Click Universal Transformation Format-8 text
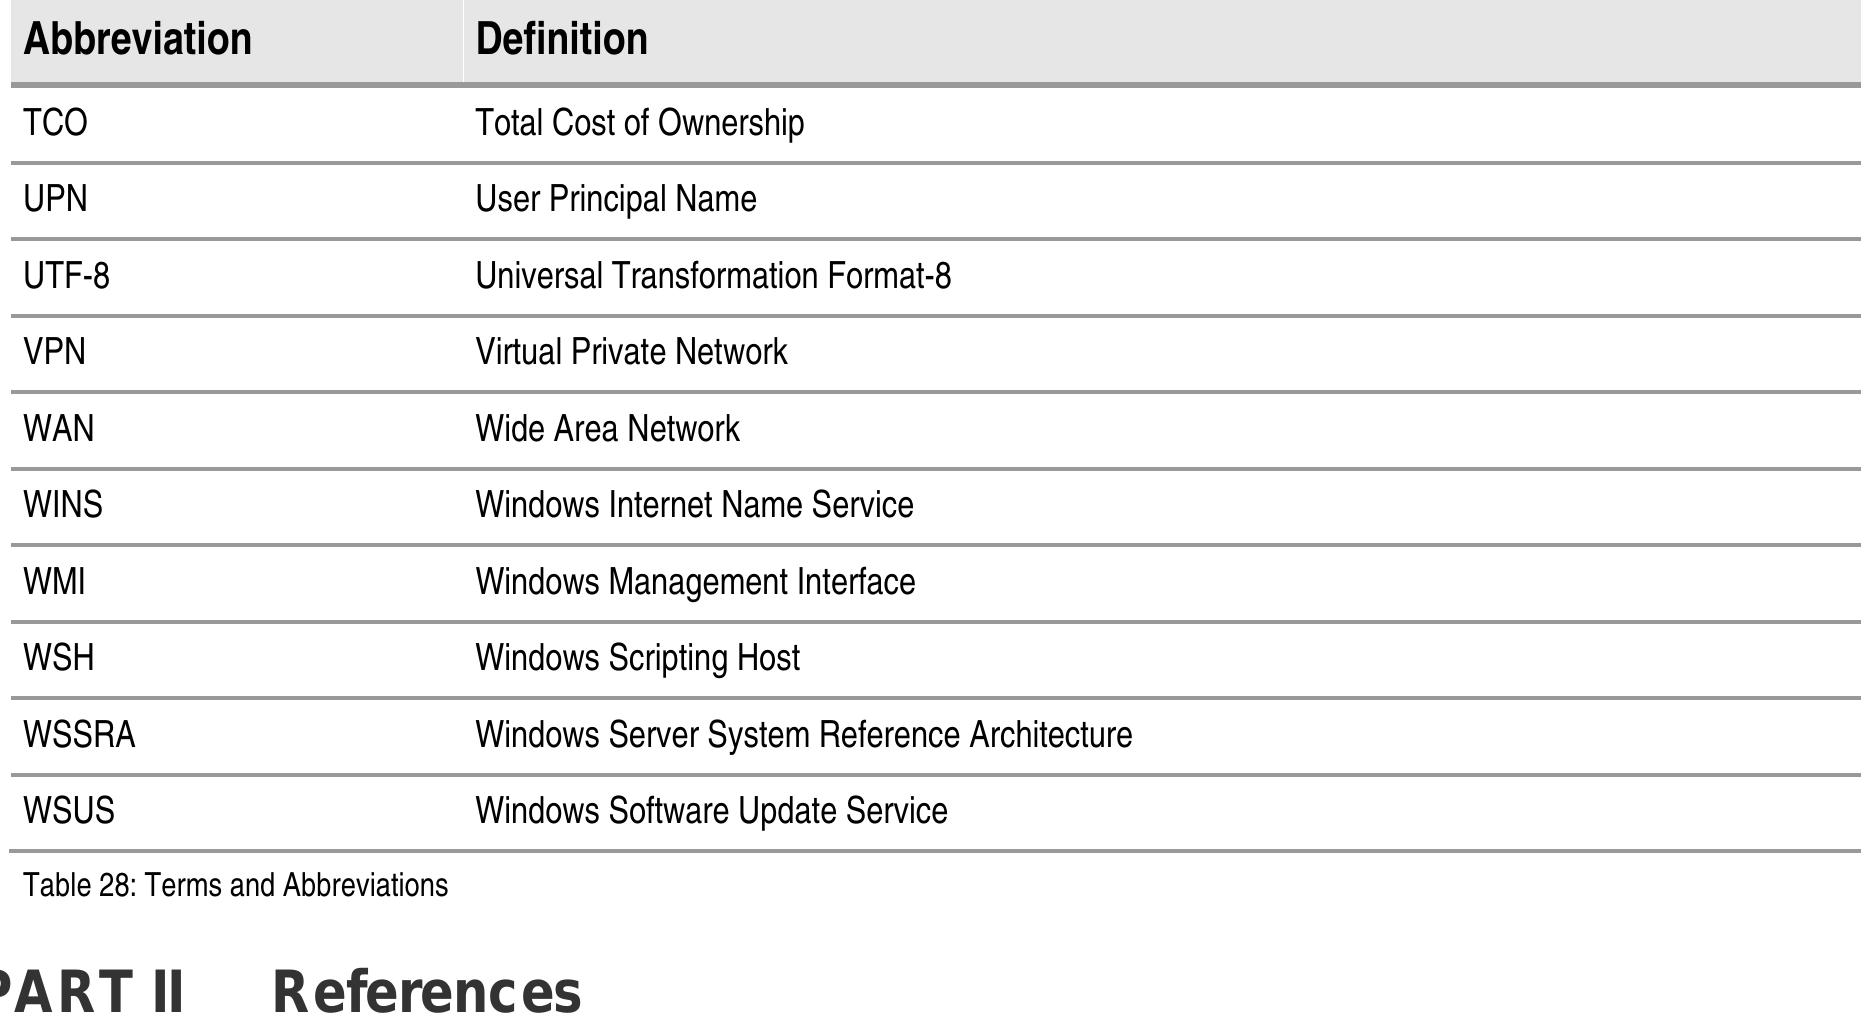Screen dimensions: 1875x1017 click(x=712, y=275)
